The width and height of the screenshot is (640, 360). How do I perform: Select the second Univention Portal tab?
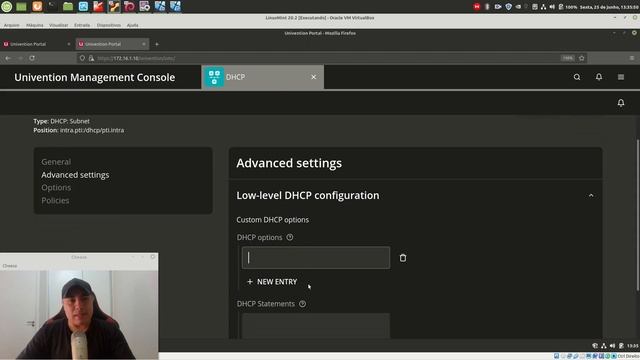pyautogui.click(x=112, y=44)
